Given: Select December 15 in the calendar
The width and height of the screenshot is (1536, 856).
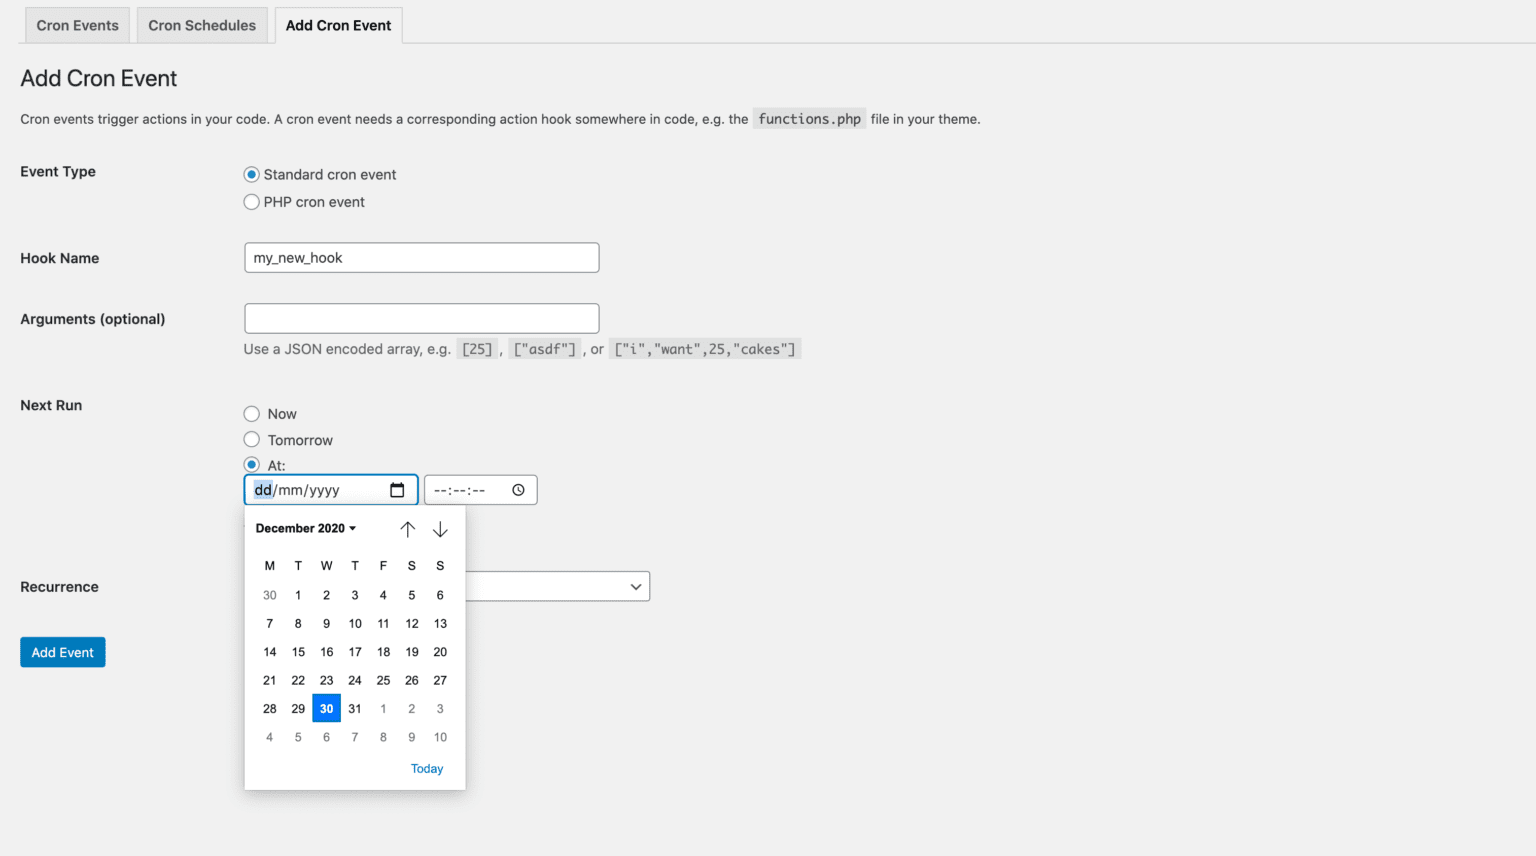Looking at the screenshot, I should click(x=297, y=651).
